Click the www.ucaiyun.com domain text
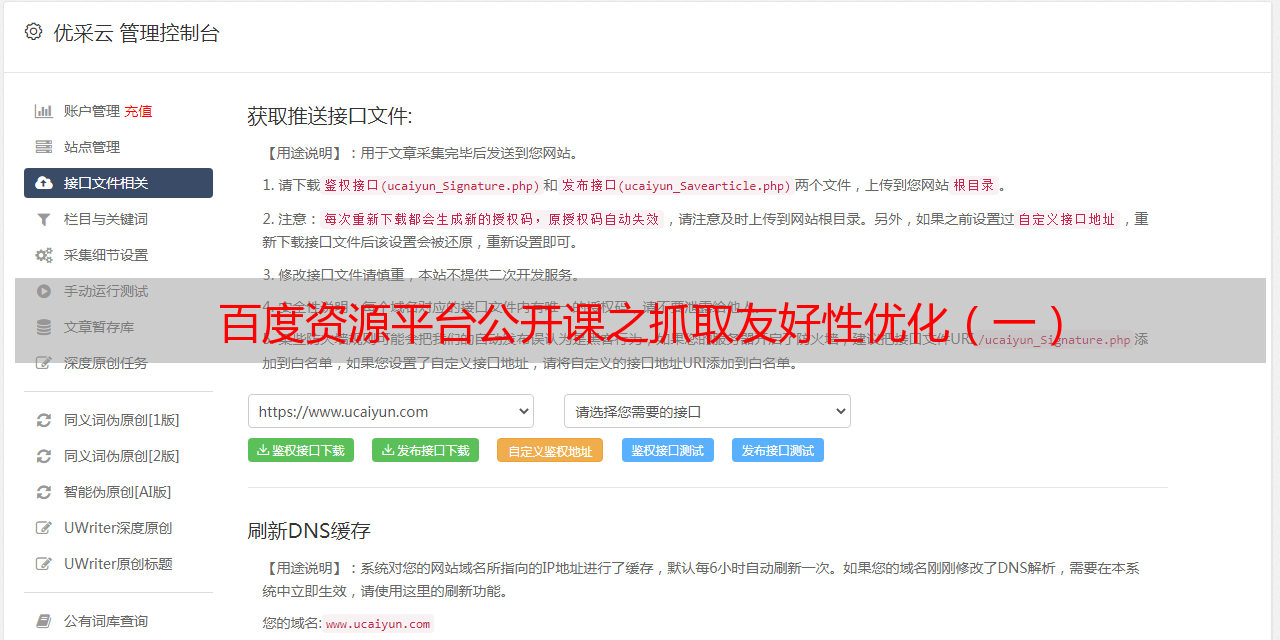The height and width of the screenshot is (640, 1280). point(378,623)
